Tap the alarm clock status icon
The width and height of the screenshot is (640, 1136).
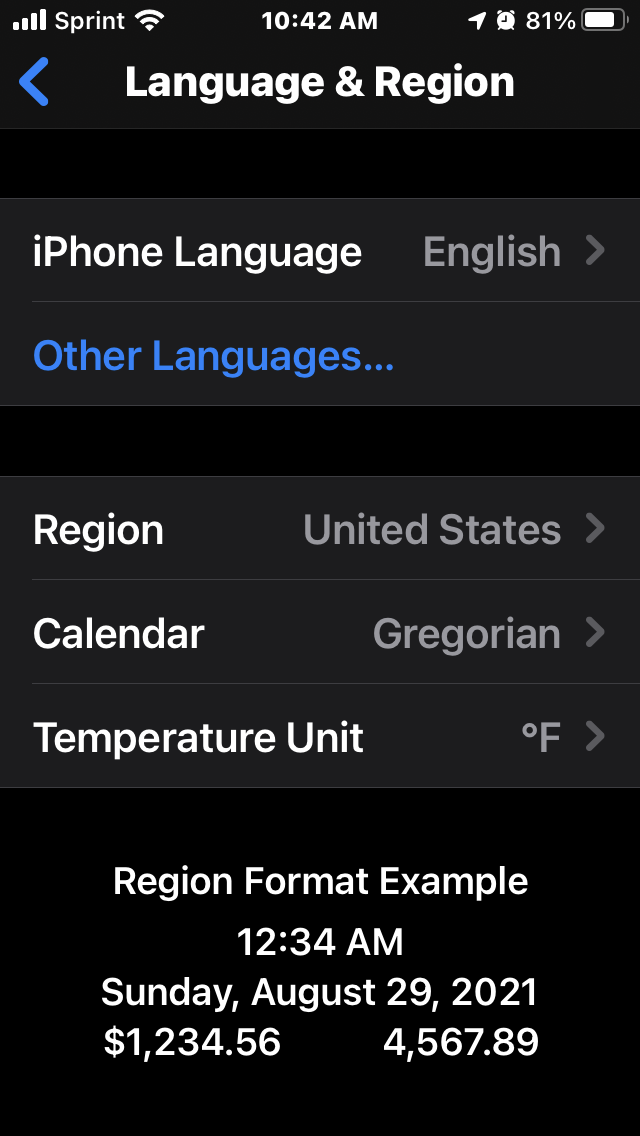point(506,20)
